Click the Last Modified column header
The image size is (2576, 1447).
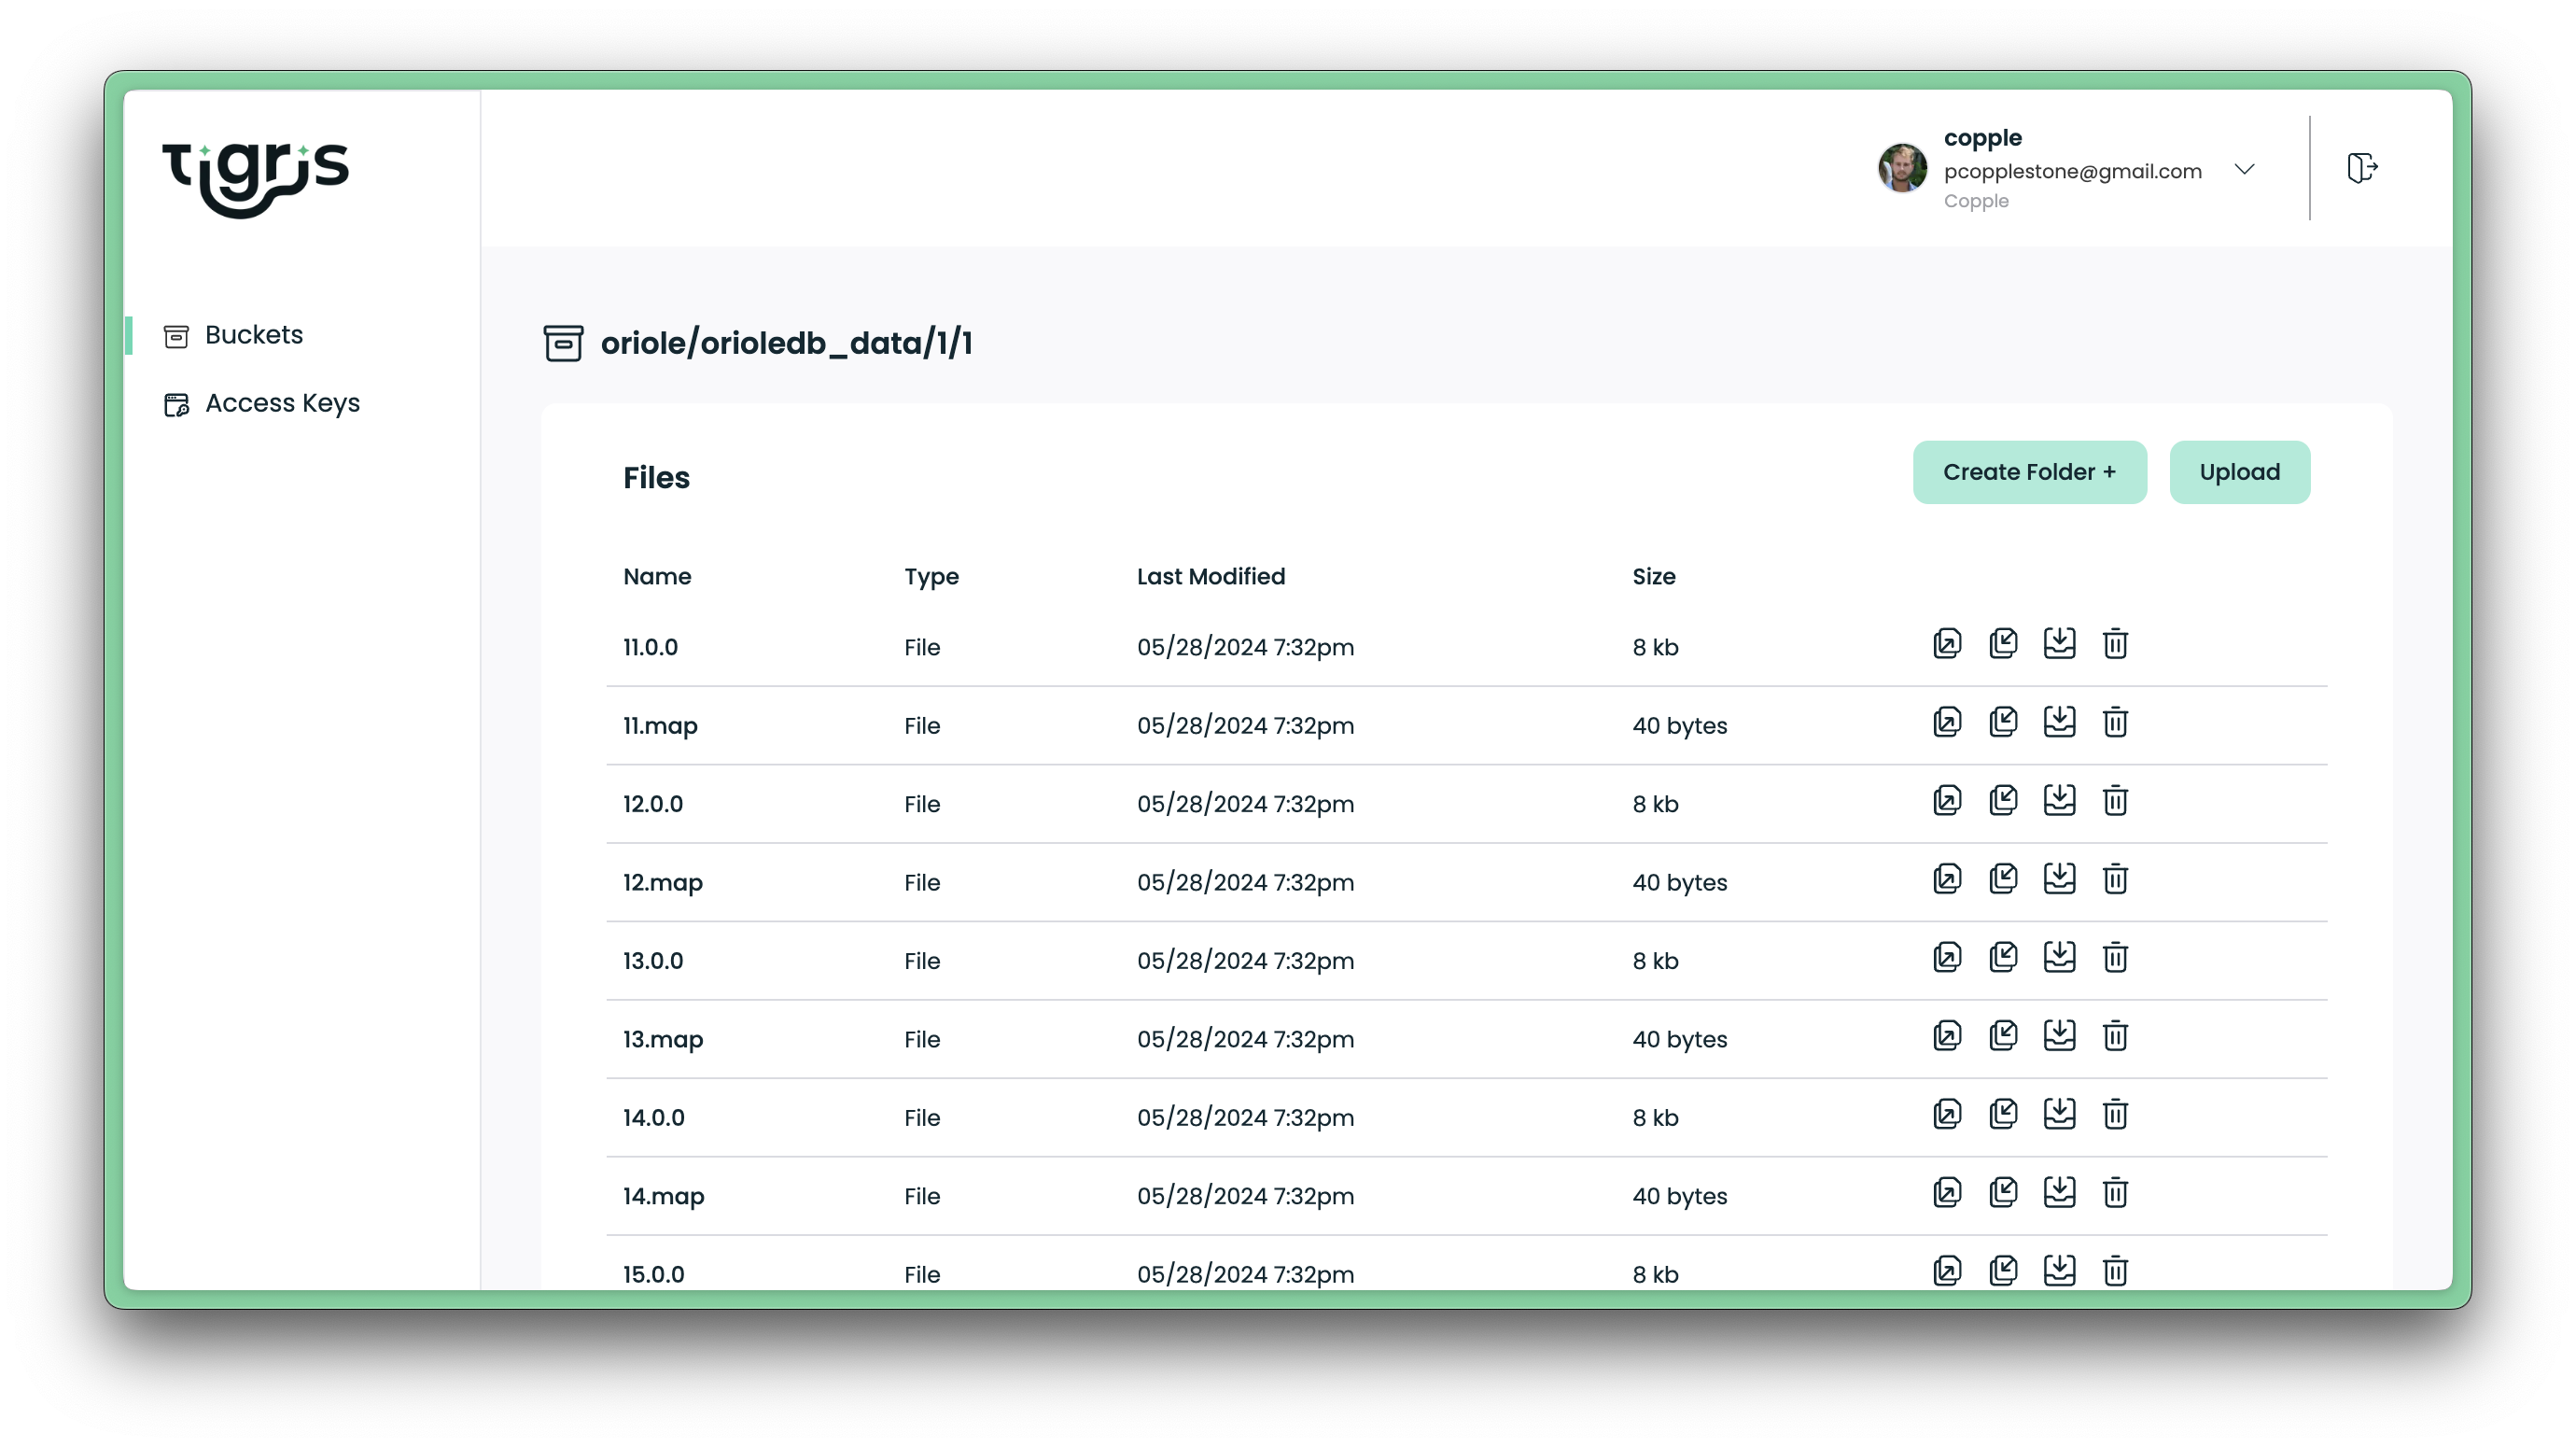(x=1211, y=575)
